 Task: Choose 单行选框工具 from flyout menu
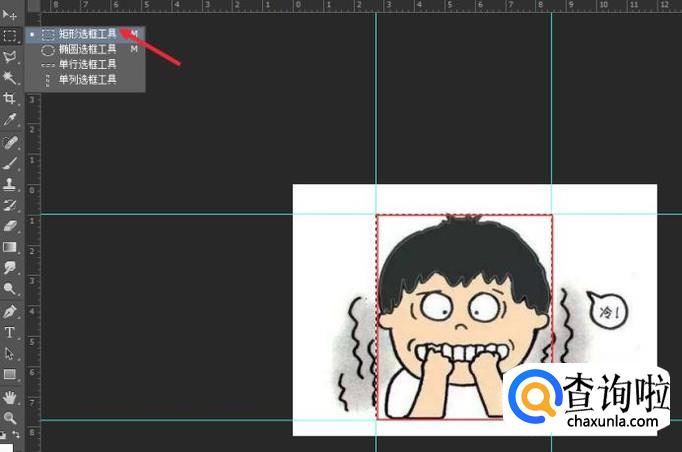85,64
